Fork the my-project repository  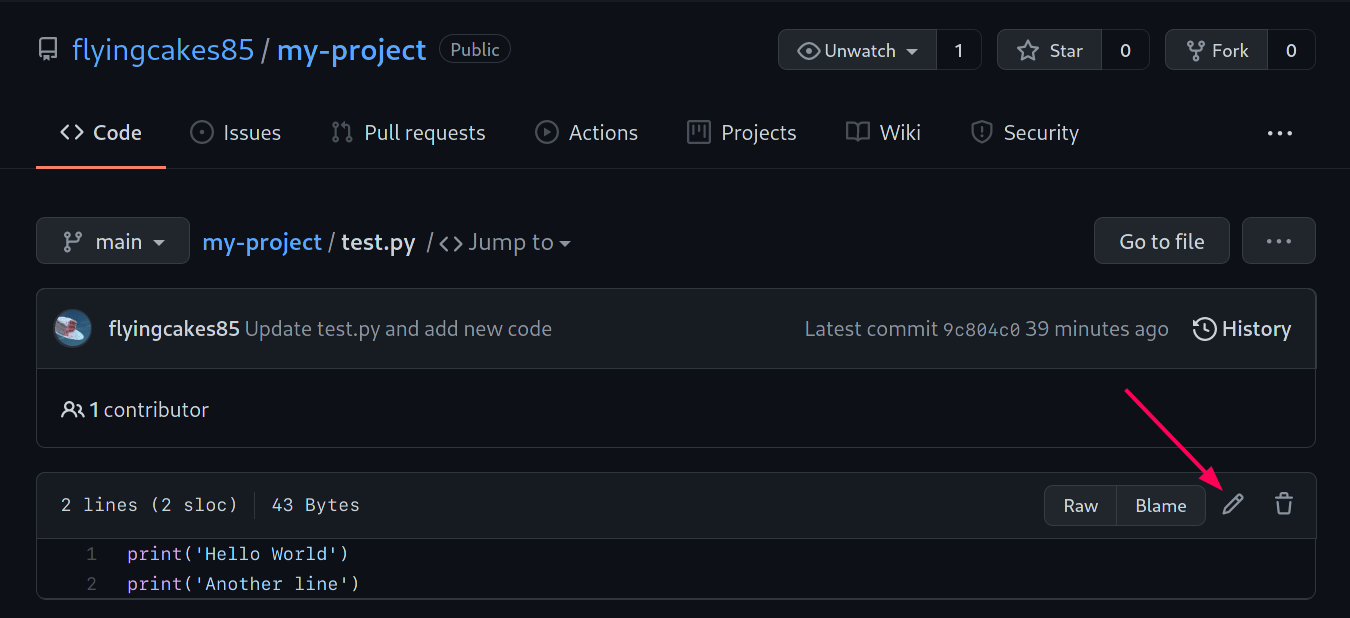coord(1217,50)
